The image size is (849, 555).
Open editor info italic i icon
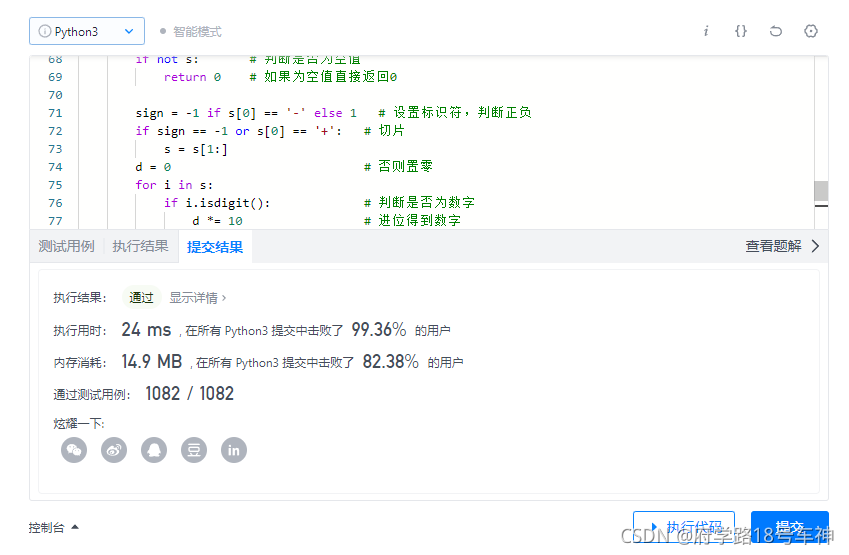[706, 31]
